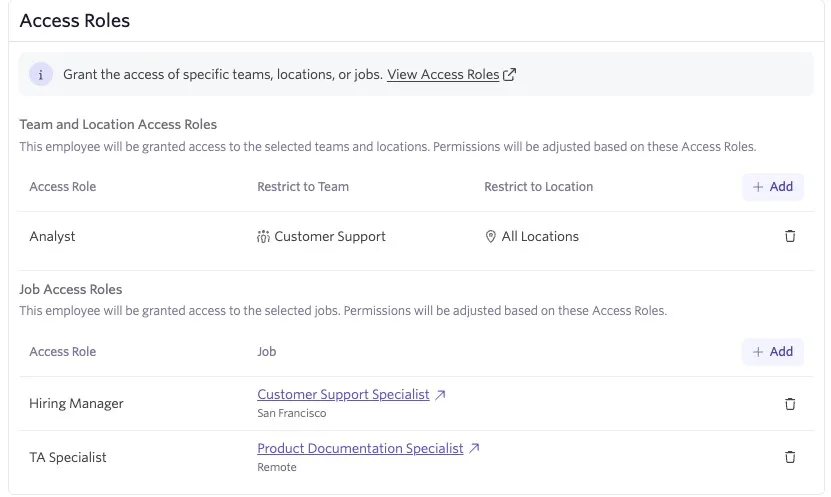The image size is (831, 497).
Task: Click the All Locations text
Action: coord(540,236)
